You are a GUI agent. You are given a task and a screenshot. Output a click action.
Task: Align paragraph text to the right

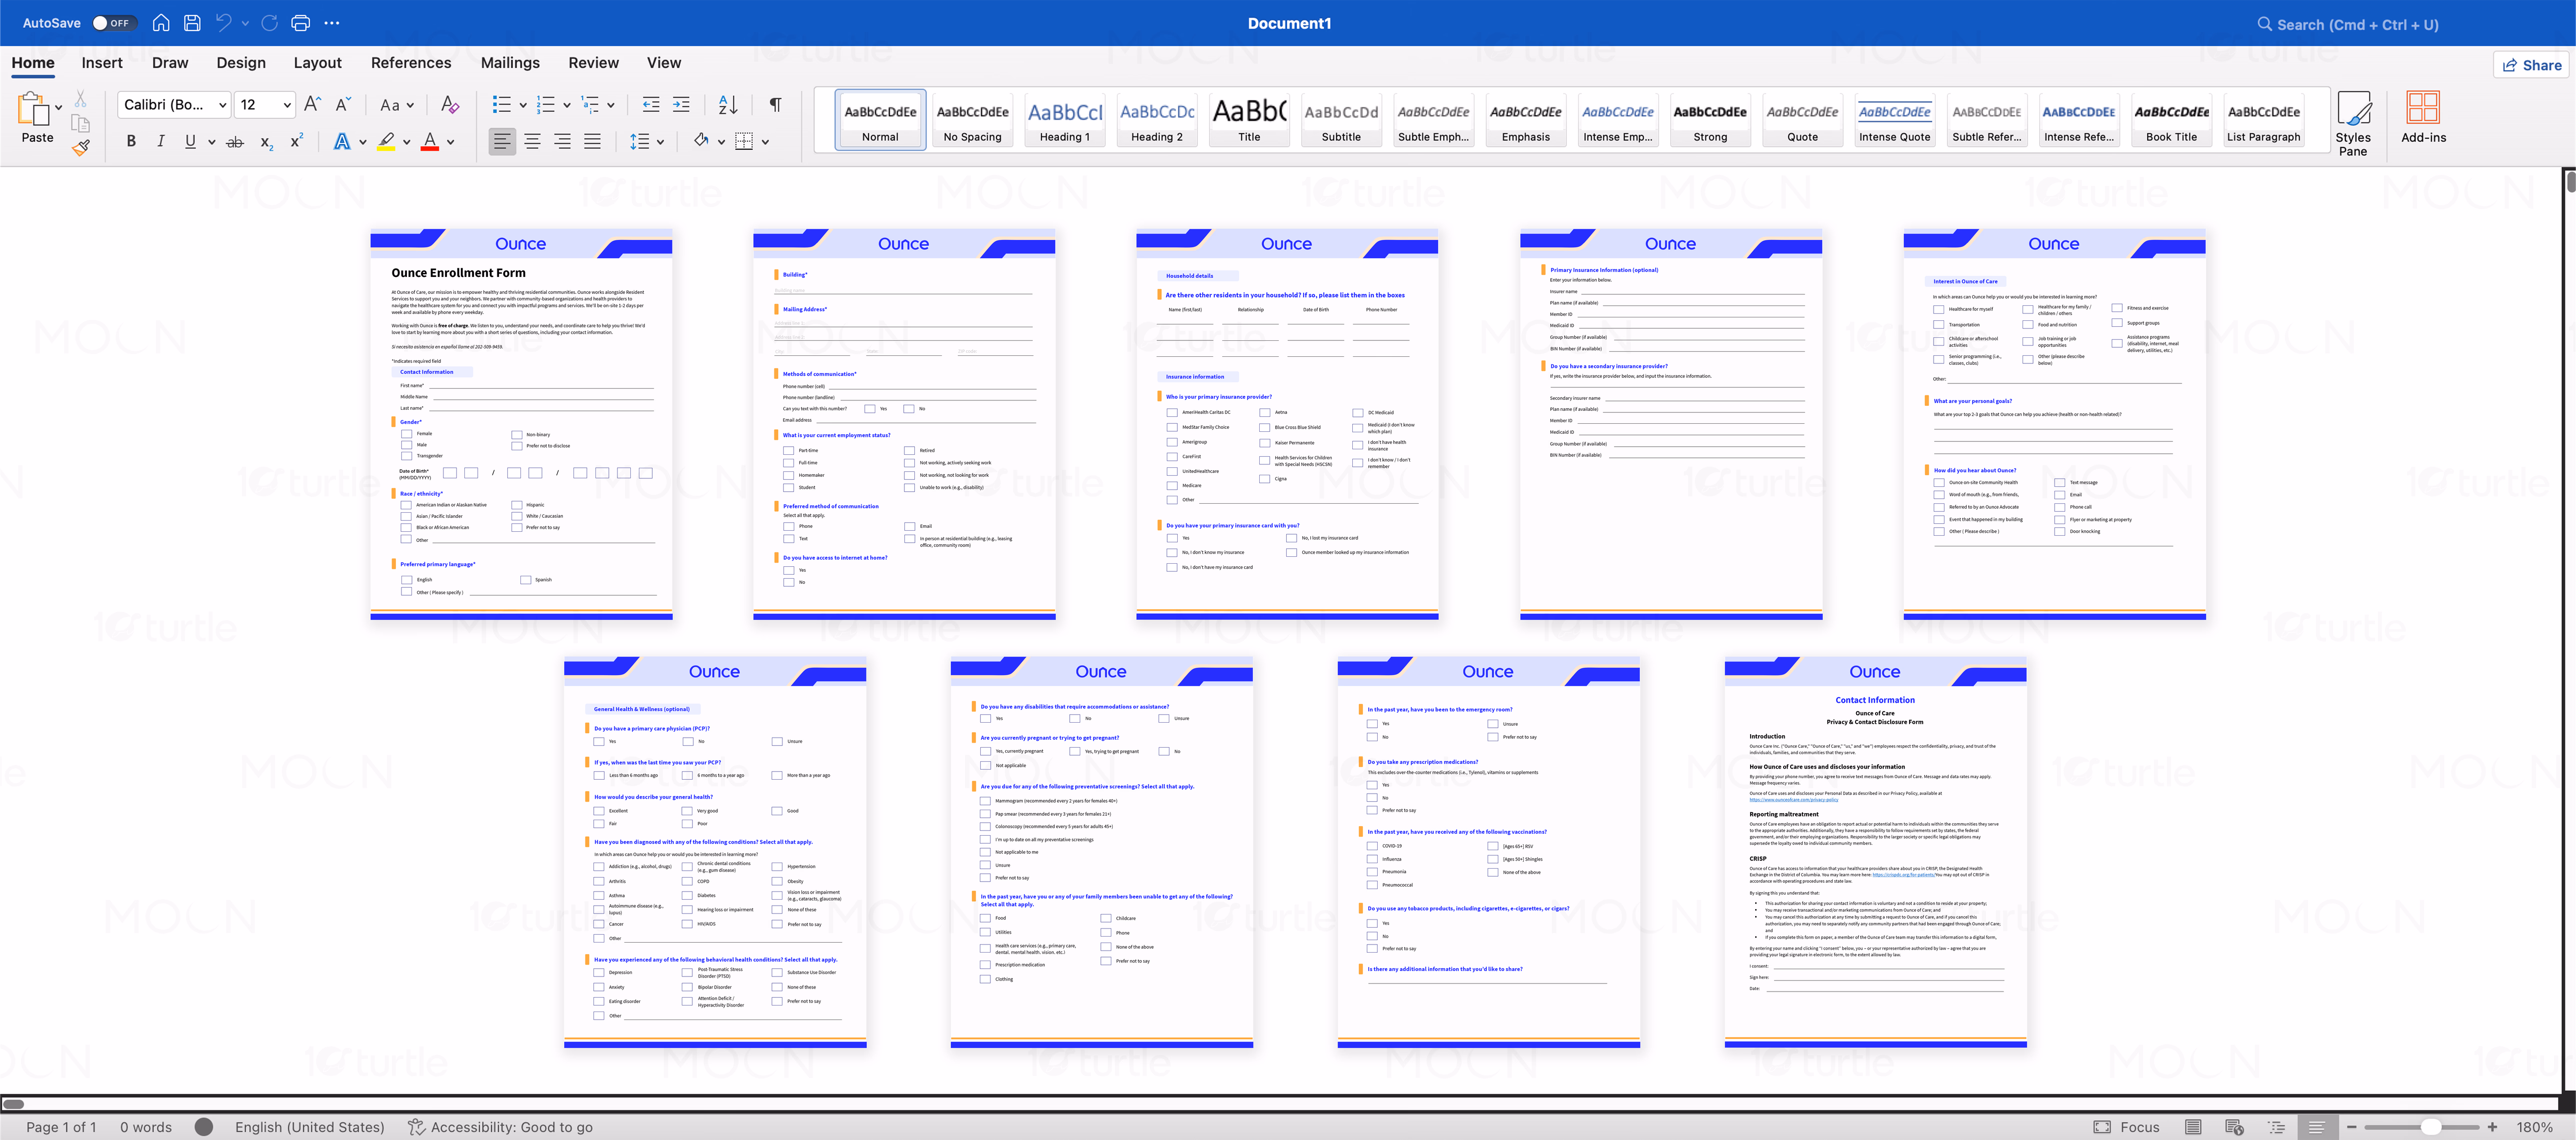click(562, 141)
